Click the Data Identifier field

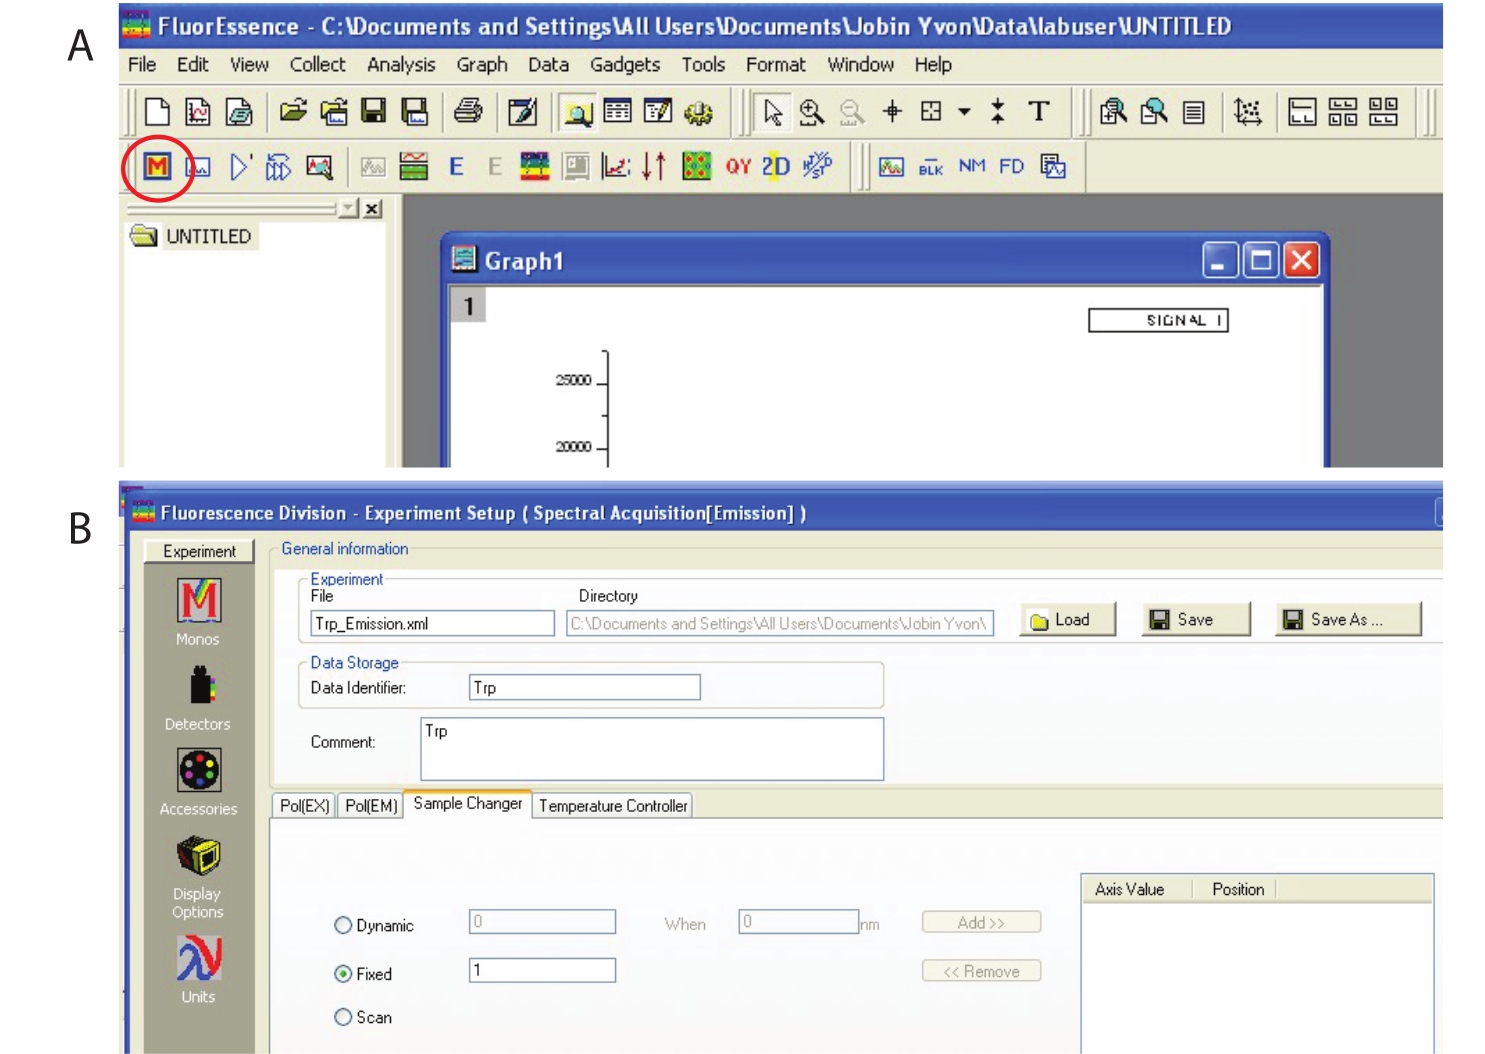pos(585,688)
